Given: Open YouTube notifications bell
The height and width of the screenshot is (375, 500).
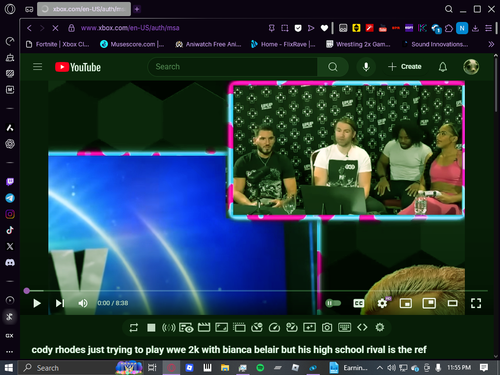Looking at the screenshot, I should [443, 67].
